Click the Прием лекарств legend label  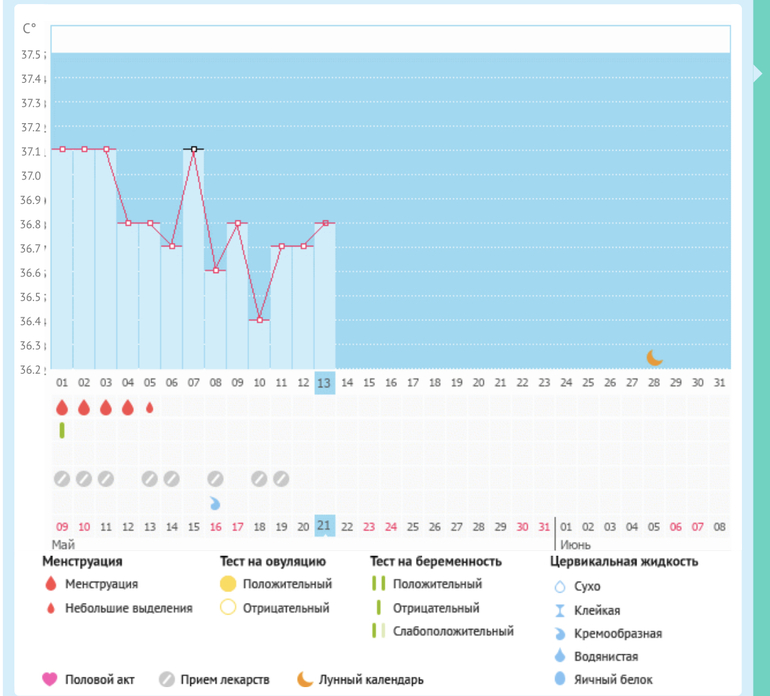(x=225, y=680)
